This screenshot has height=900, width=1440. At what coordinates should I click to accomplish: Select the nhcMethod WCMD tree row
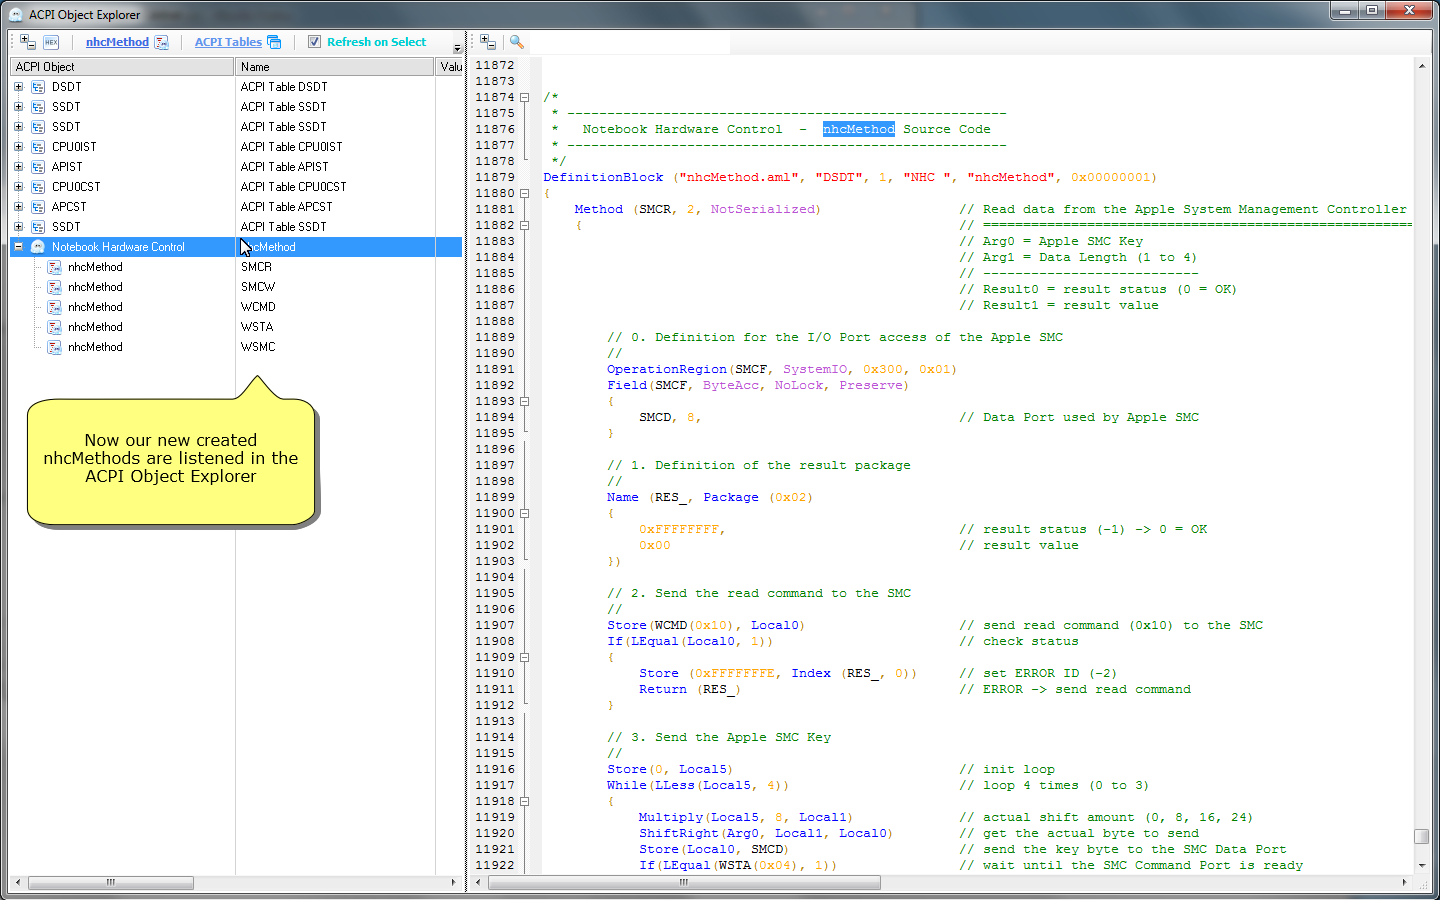[95, 307]
